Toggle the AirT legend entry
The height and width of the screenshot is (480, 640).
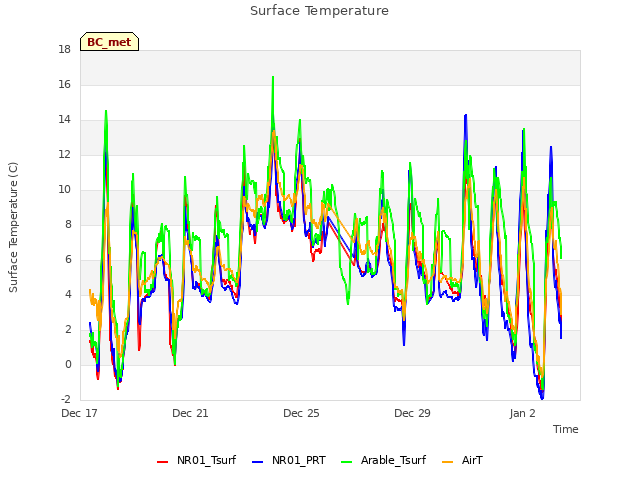[462, 460]
